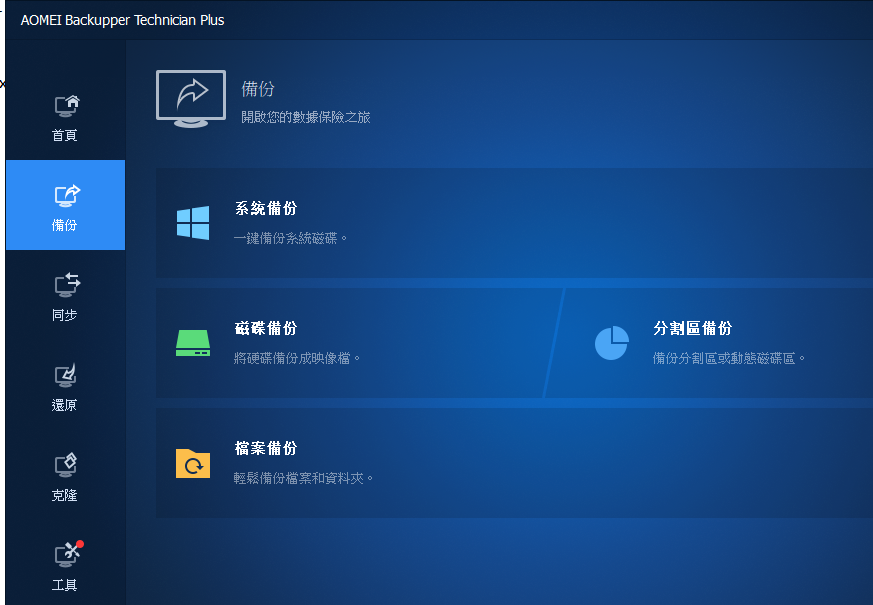Open the 克隆 clone icon in sidebar
Image resolution: width=873 pixels, height=605 pixels.
66,465
